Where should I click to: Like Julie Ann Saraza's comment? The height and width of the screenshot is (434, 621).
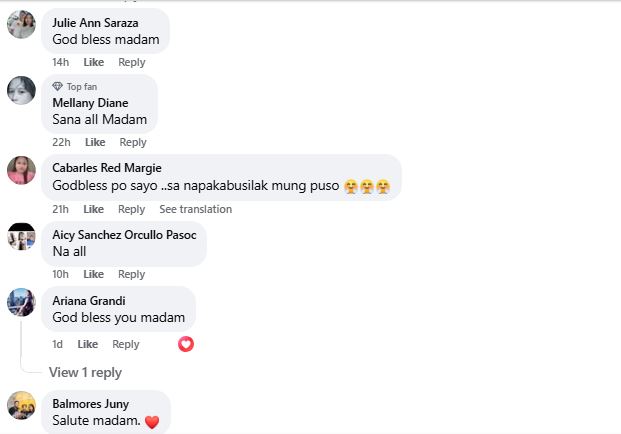93,62
